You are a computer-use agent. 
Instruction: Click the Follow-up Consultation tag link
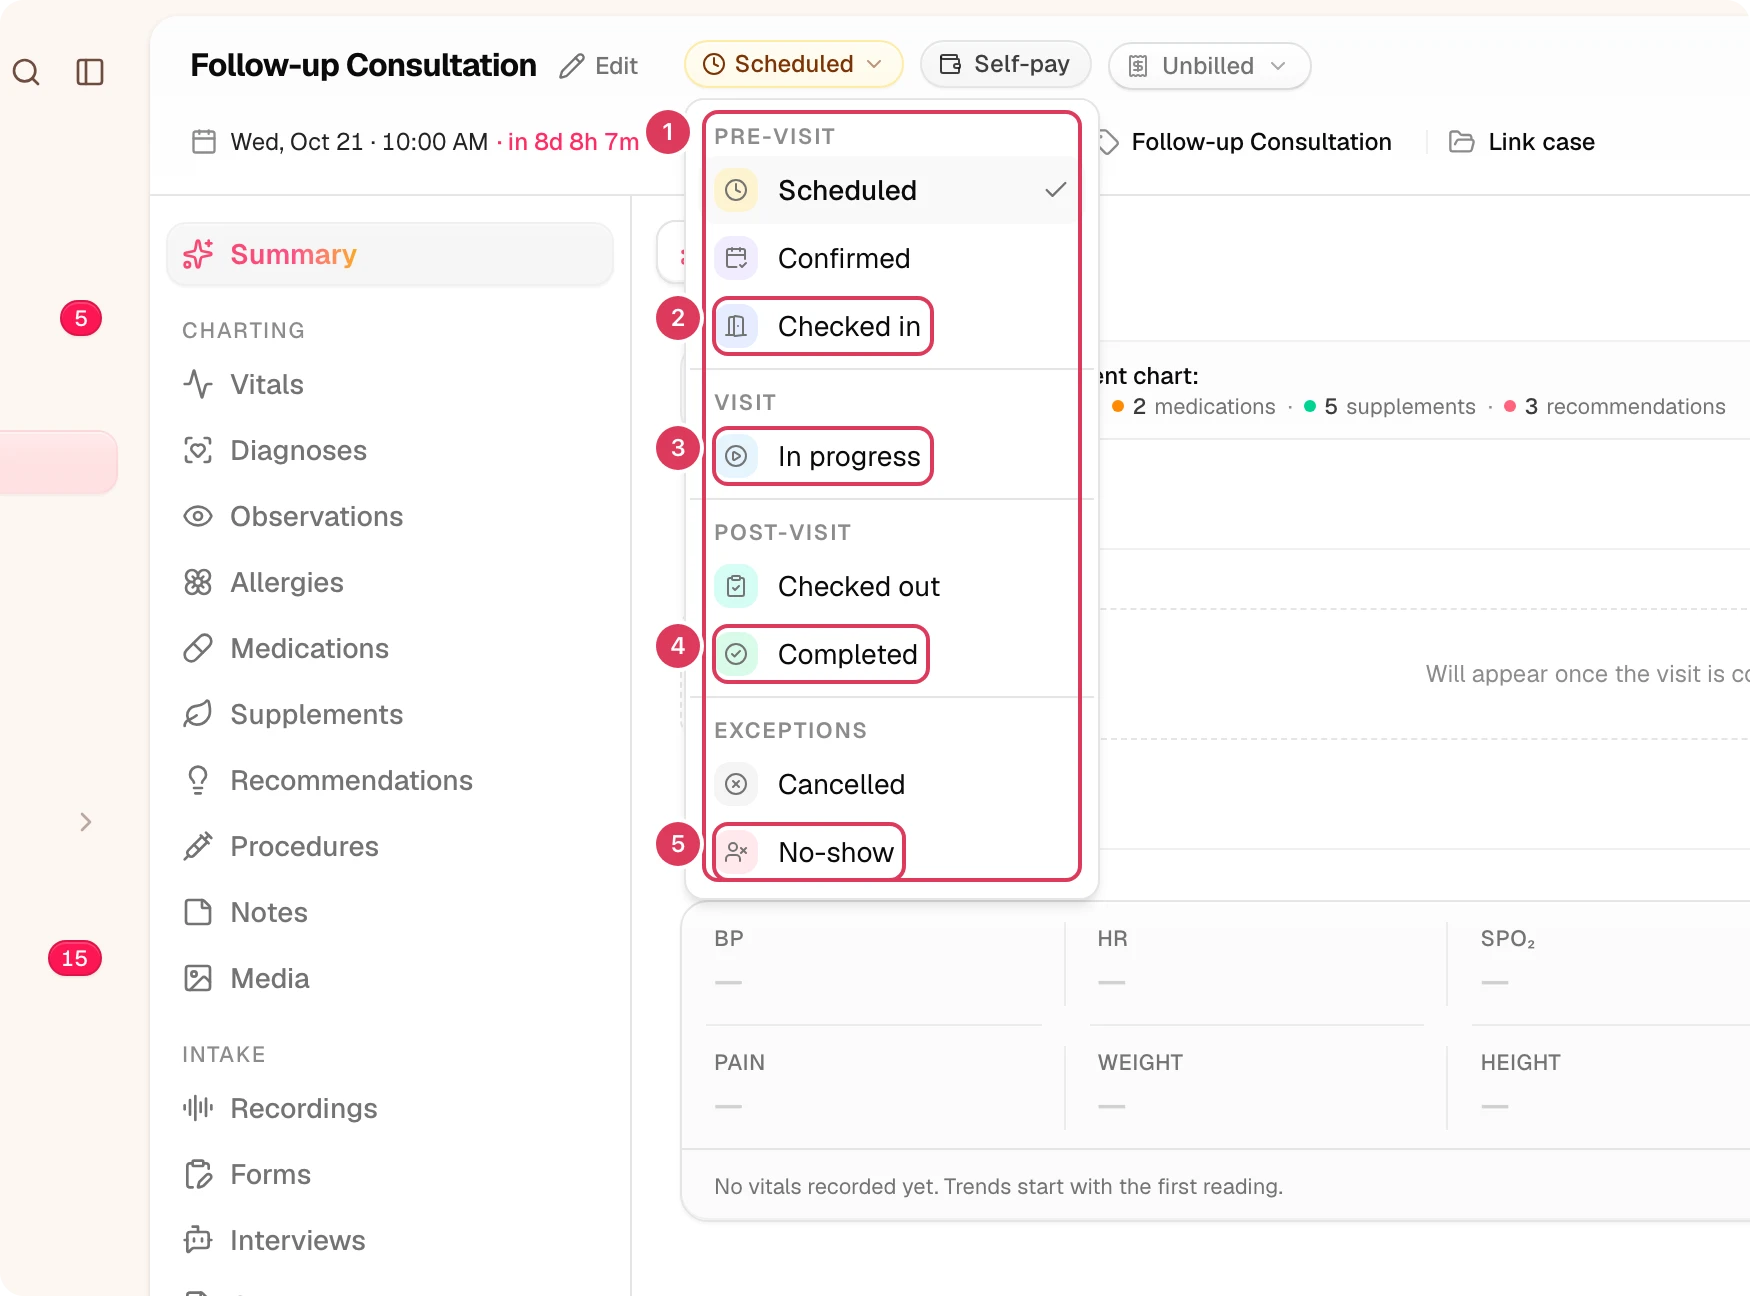coord(1261,142)
